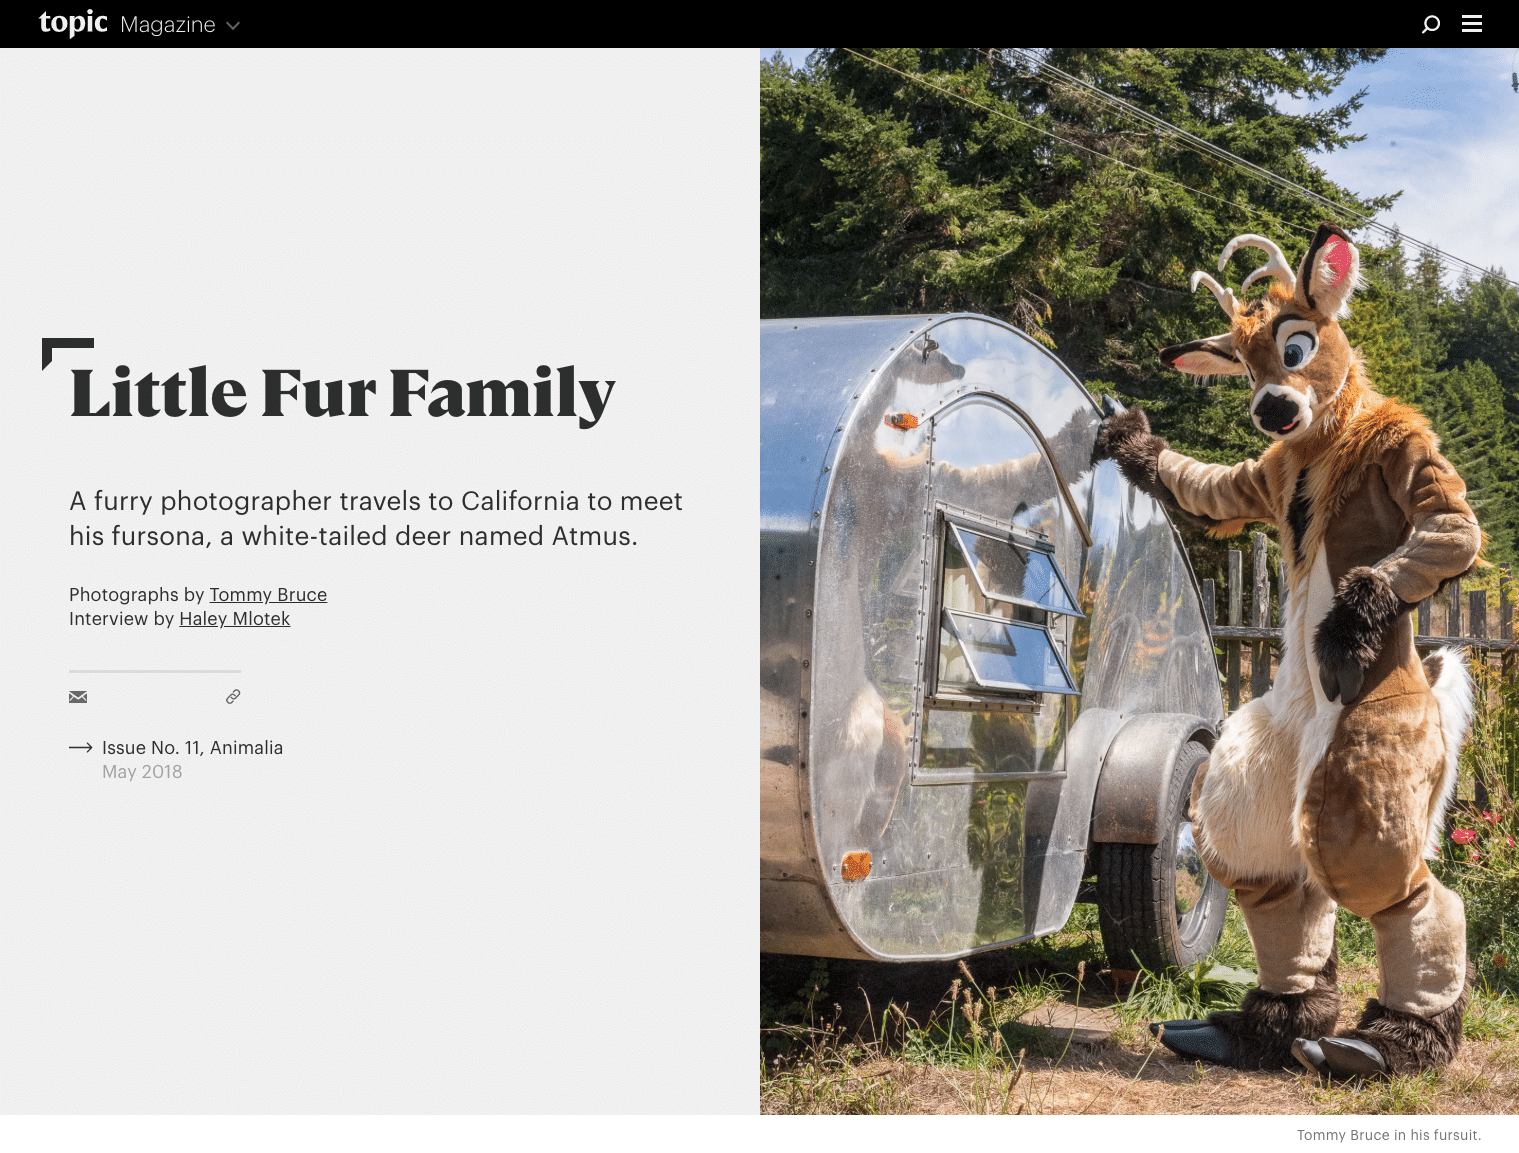Open the search magnifier icon
The width and height of the screenshot is (1519, 1153).
[1431, 24]
